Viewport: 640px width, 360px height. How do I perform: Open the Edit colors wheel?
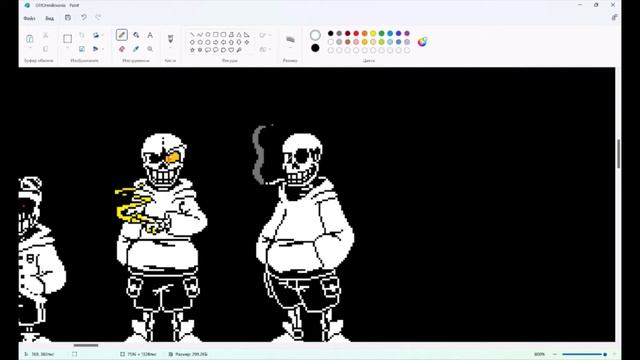422,42
